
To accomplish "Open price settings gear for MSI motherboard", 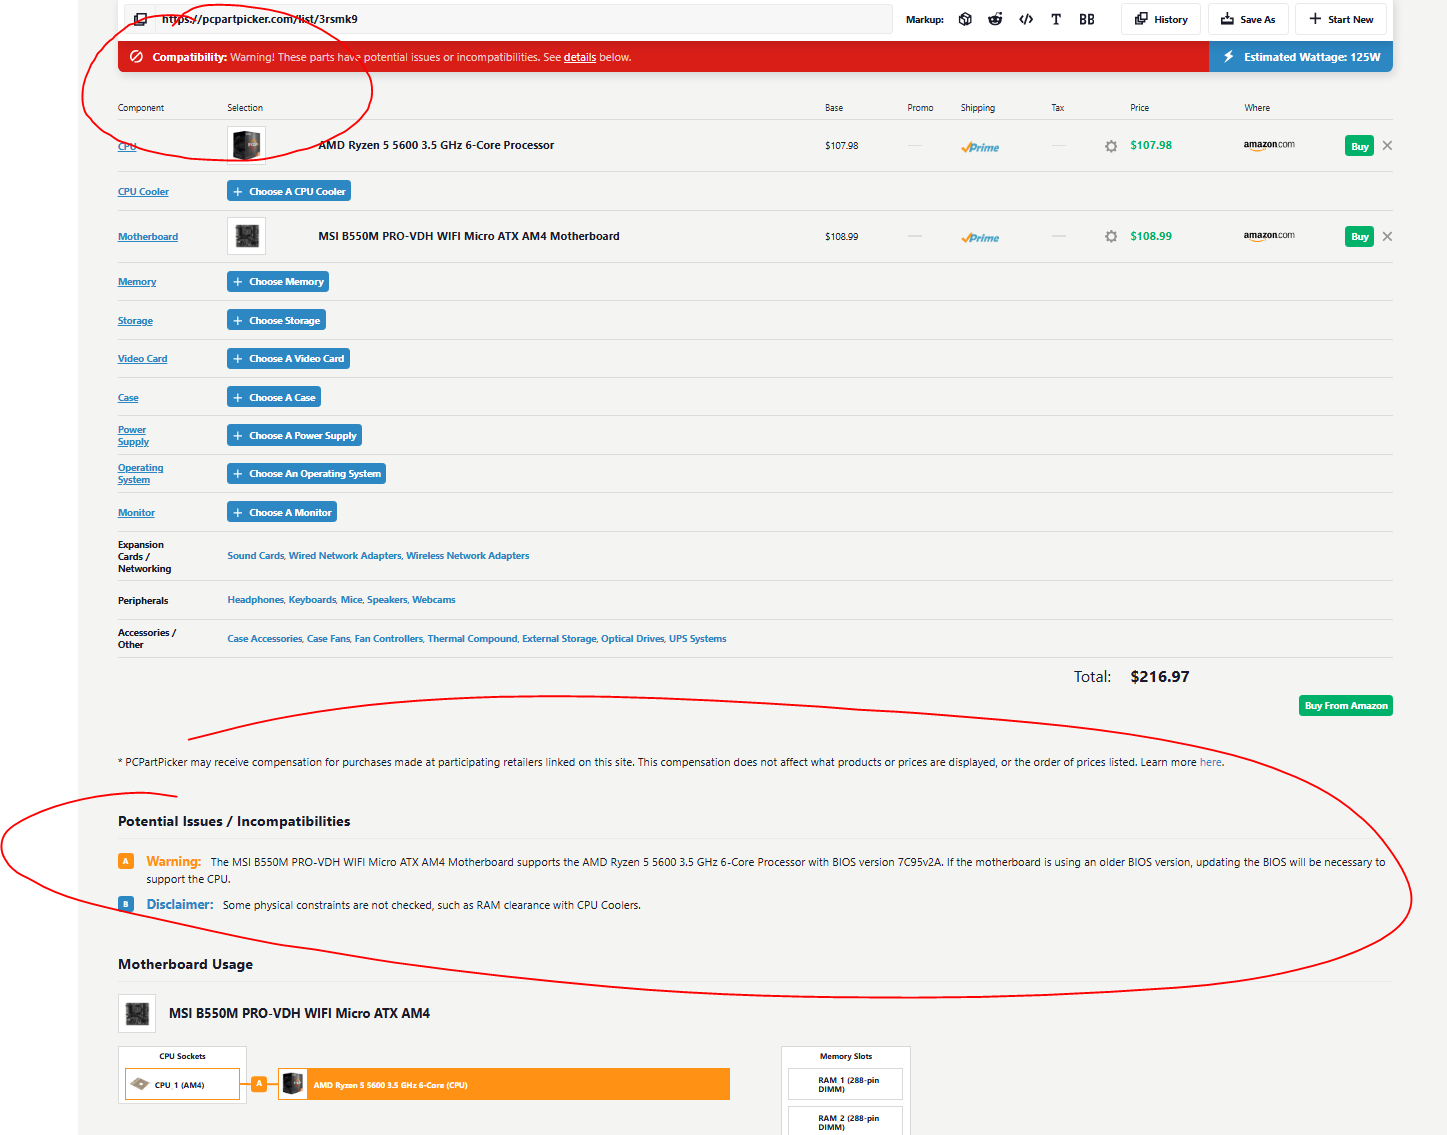I will click(1111, 237).
